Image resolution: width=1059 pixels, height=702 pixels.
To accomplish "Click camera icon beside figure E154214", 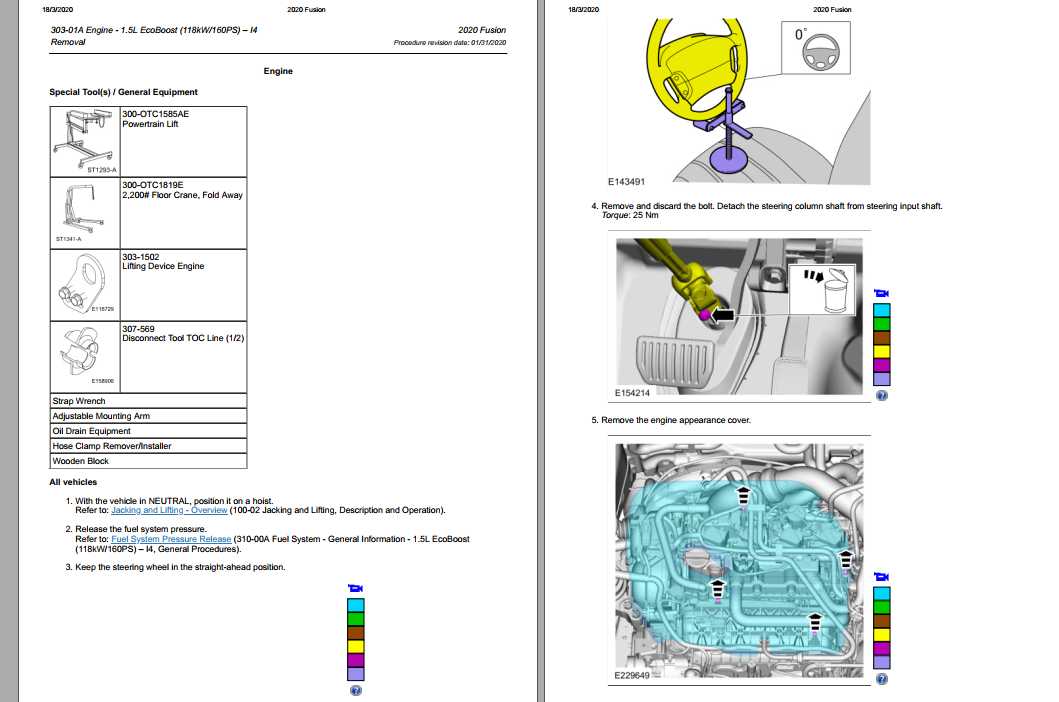I will tap(881, 293).
